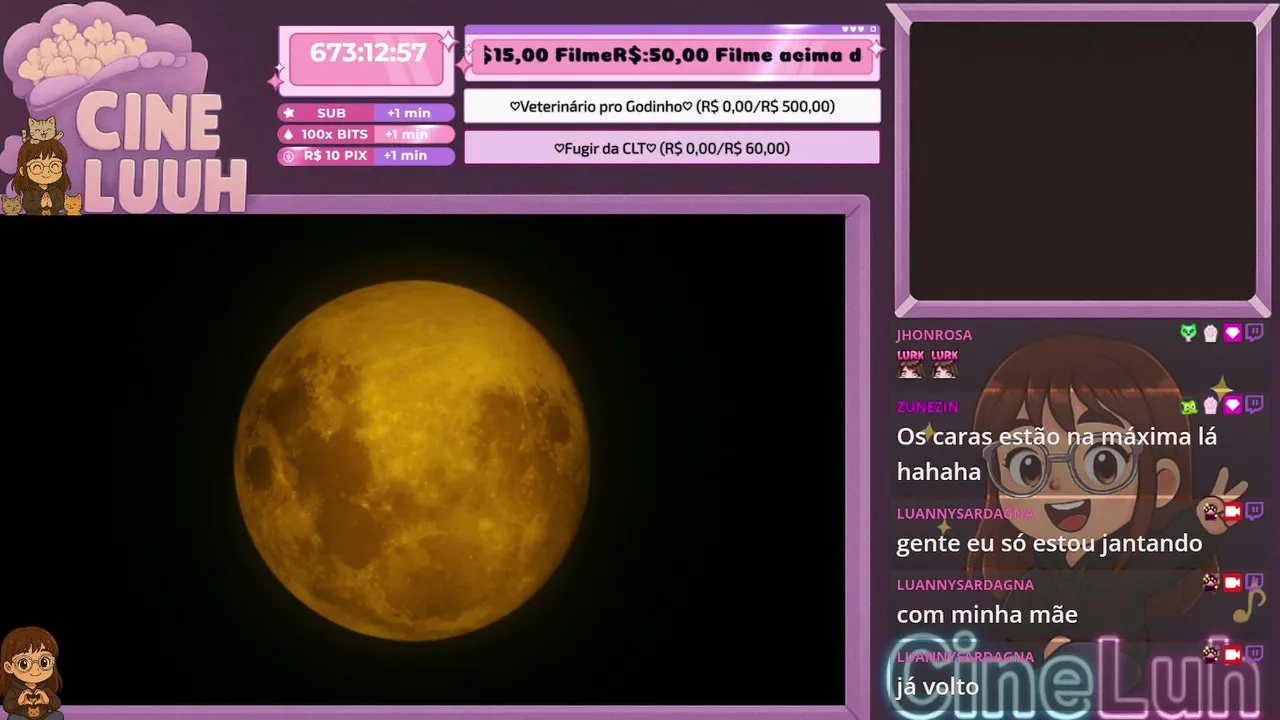Image resolution: width=1280 pixels, height=720 pixels.
Task: Click ZUNEZIN's paw badge
Action: click(1210, 405)
